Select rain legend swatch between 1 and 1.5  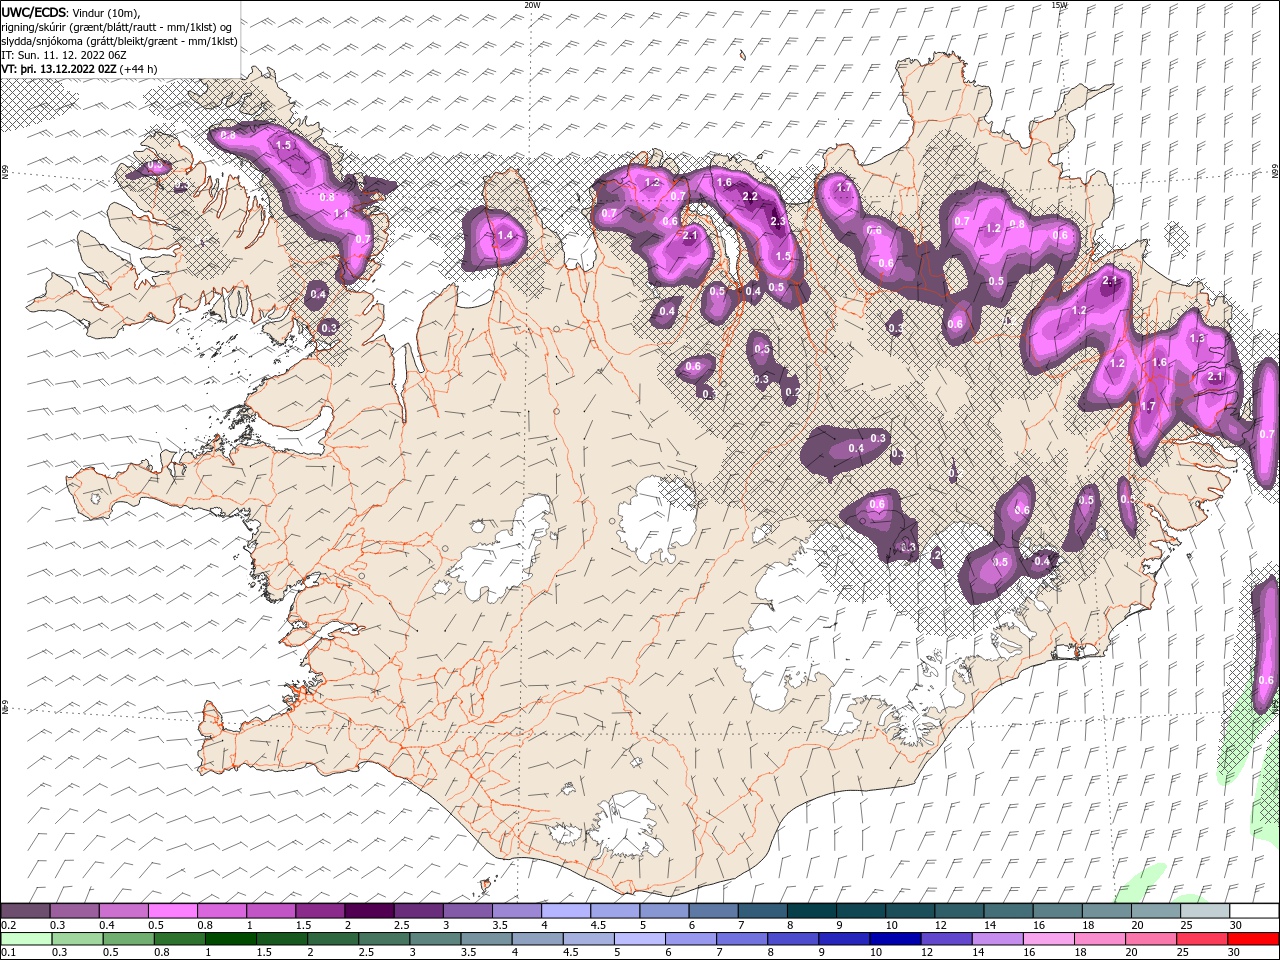tap(231, 939)
